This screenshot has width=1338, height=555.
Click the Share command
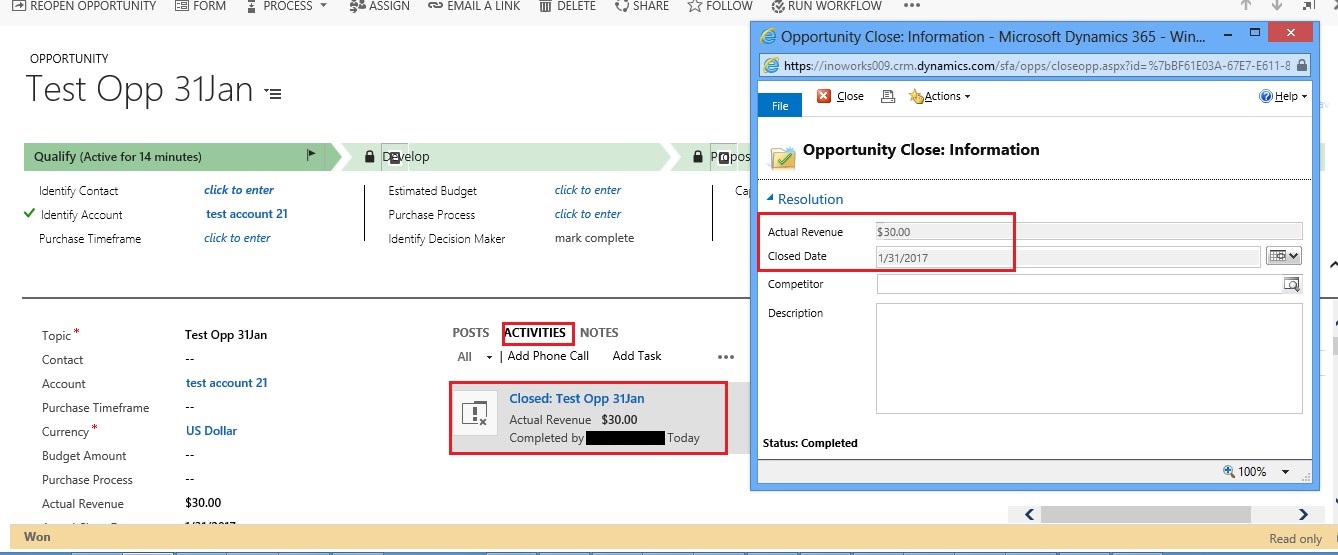[642, 6]
